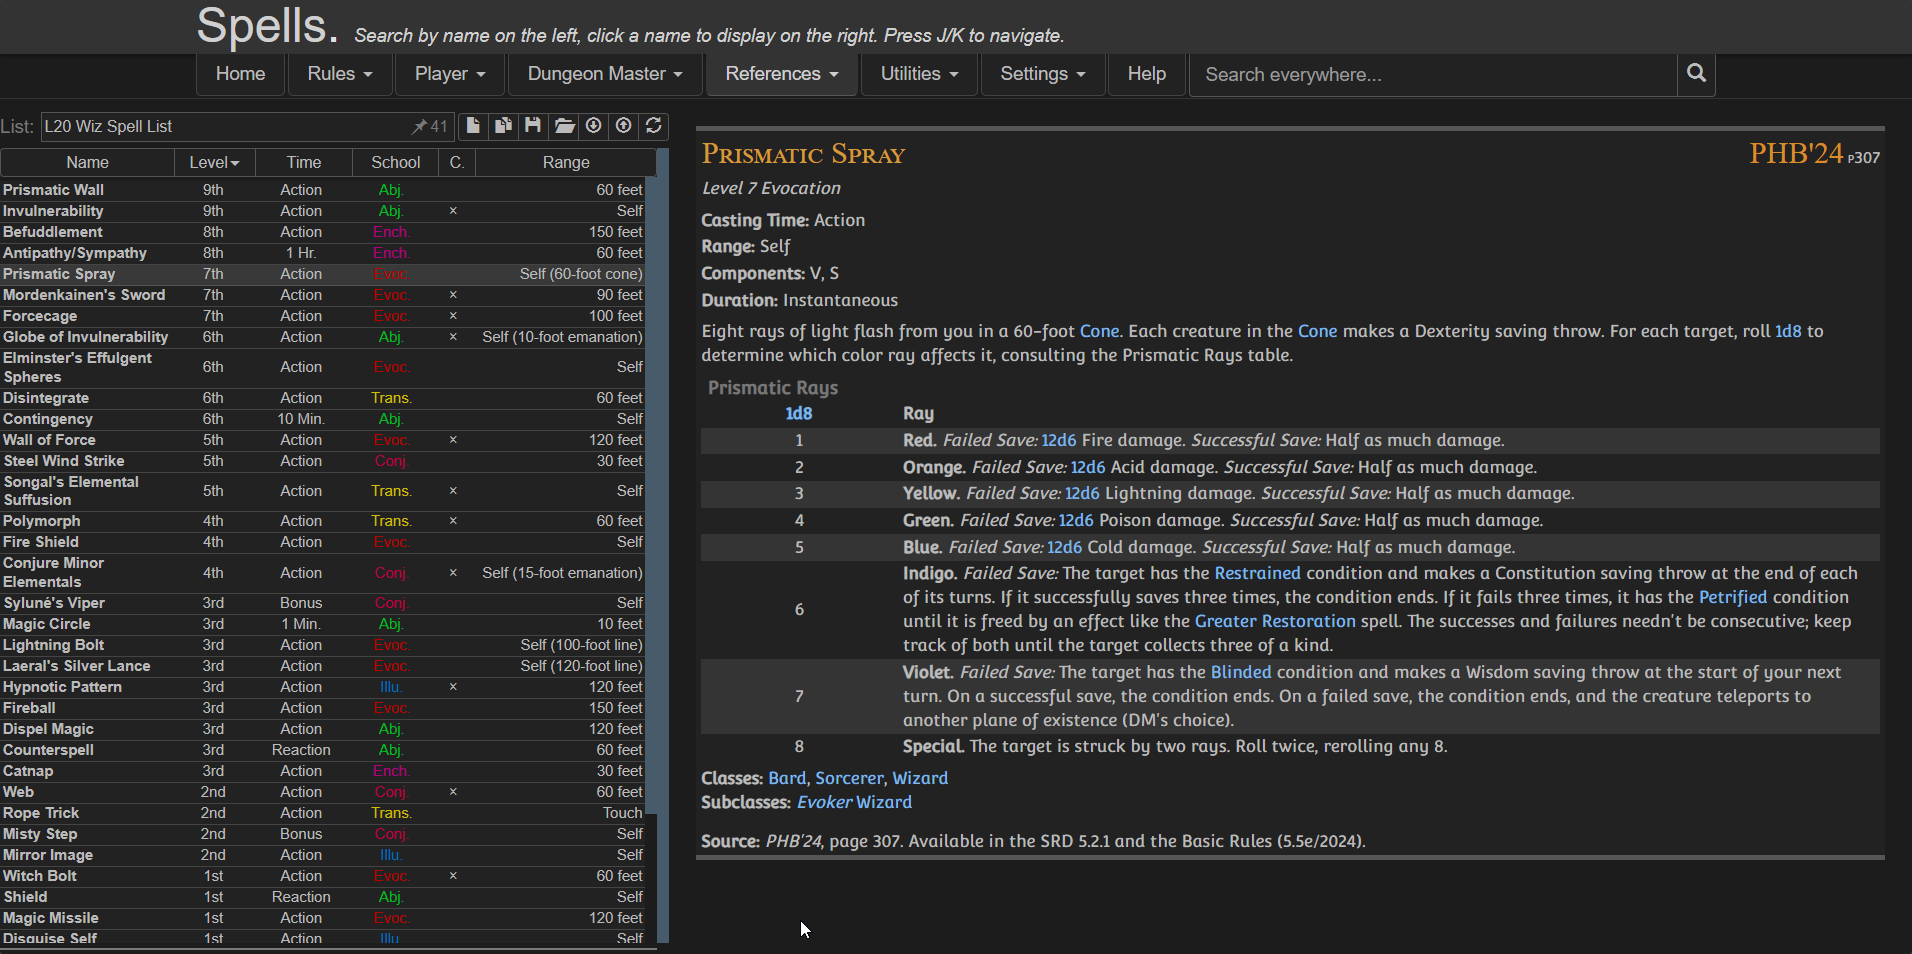This screenshot has height=954, width=1912.
Task: Click the pin icon showing 41
Action: (x=430, y=127)
